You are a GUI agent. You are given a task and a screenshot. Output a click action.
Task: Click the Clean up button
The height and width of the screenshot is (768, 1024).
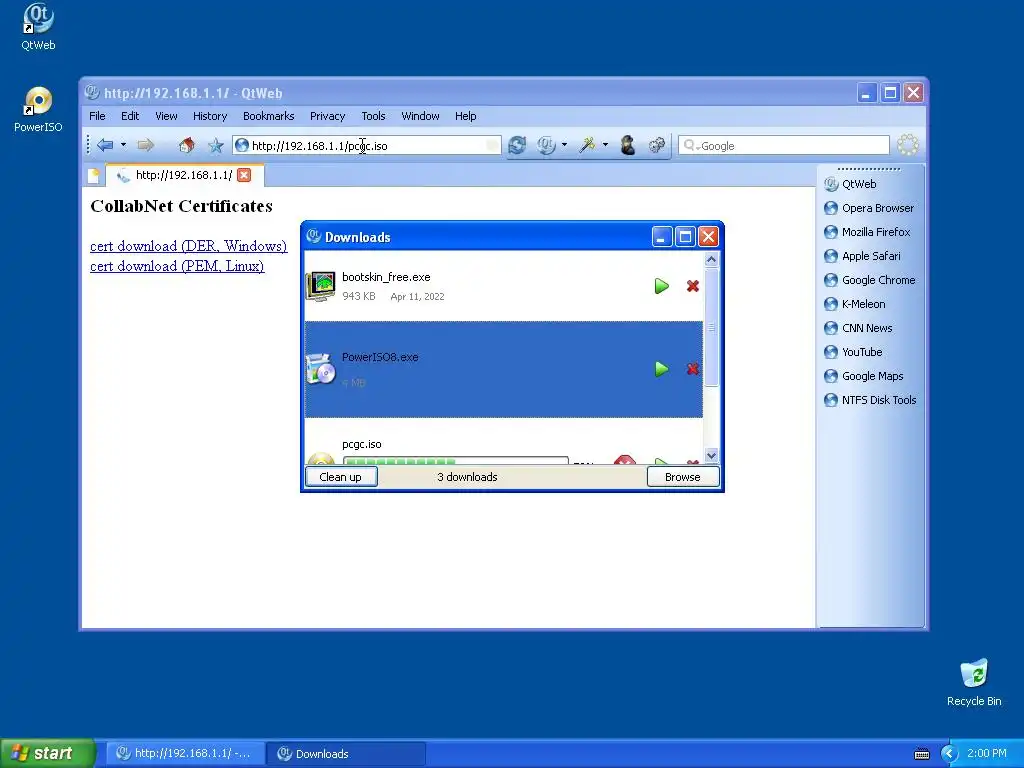[341, 477]
